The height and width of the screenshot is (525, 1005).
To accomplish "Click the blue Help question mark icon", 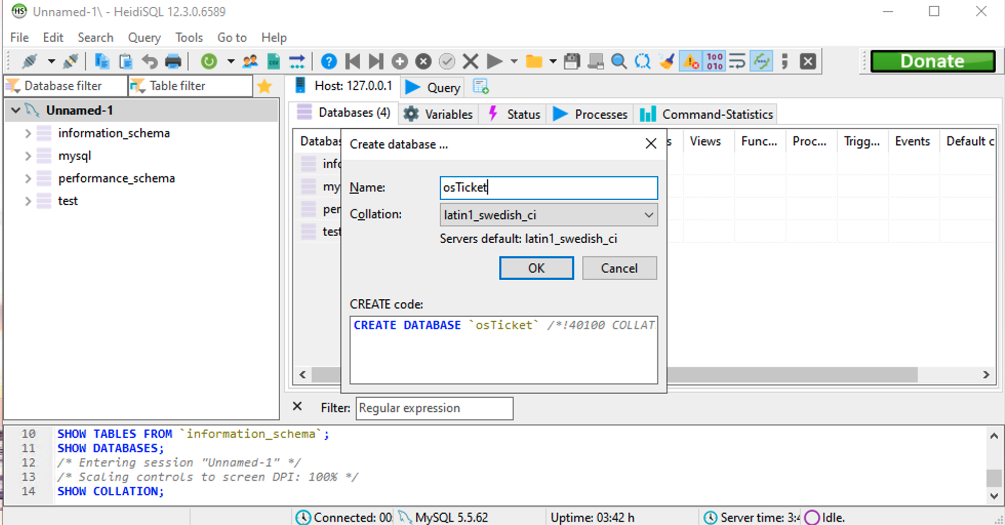I will 329,62.
